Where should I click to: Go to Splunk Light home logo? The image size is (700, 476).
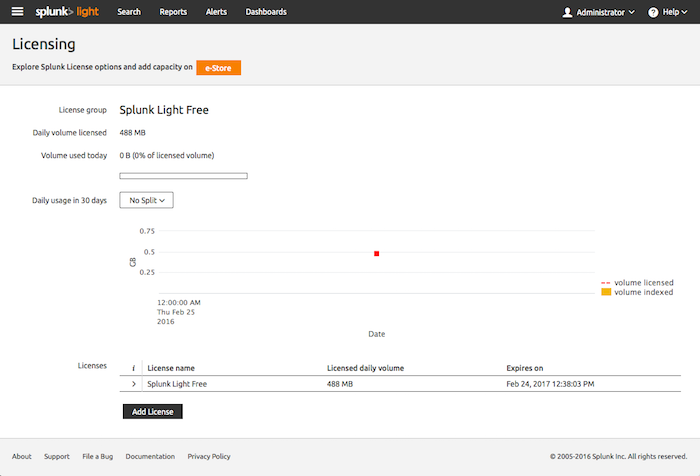point(67,12)
